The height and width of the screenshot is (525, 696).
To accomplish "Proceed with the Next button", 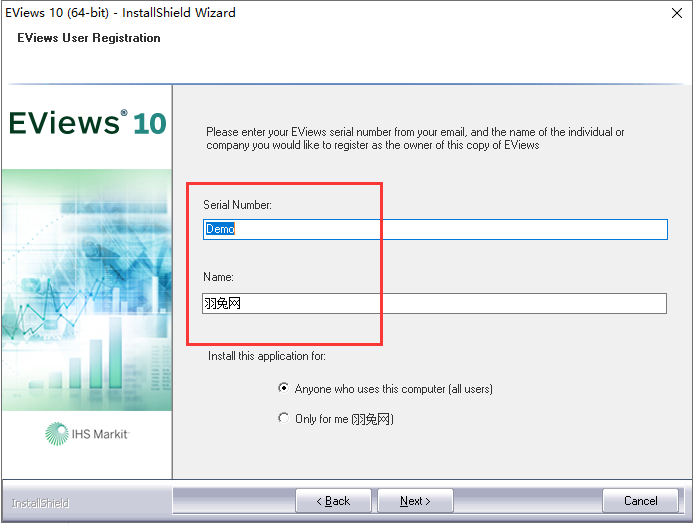I will click(415, 501).
